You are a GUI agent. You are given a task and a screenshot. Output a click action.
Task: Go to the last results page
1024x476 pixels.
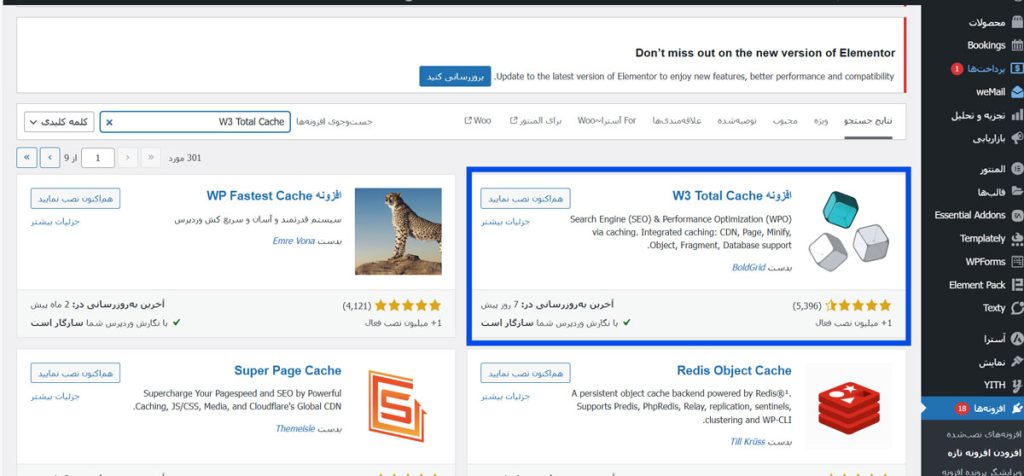click(27, 157)
